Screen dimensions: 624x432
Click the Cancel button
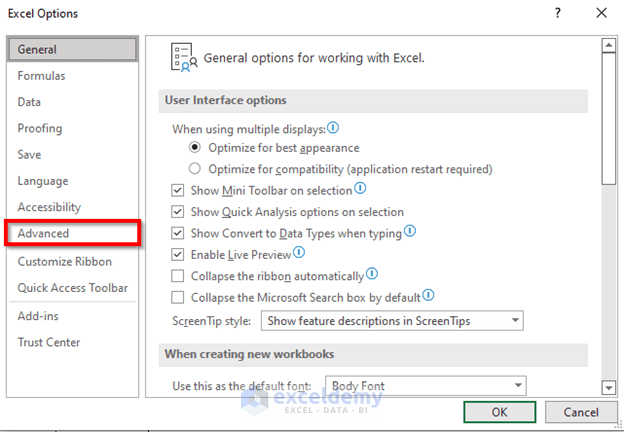coord(581,412)
